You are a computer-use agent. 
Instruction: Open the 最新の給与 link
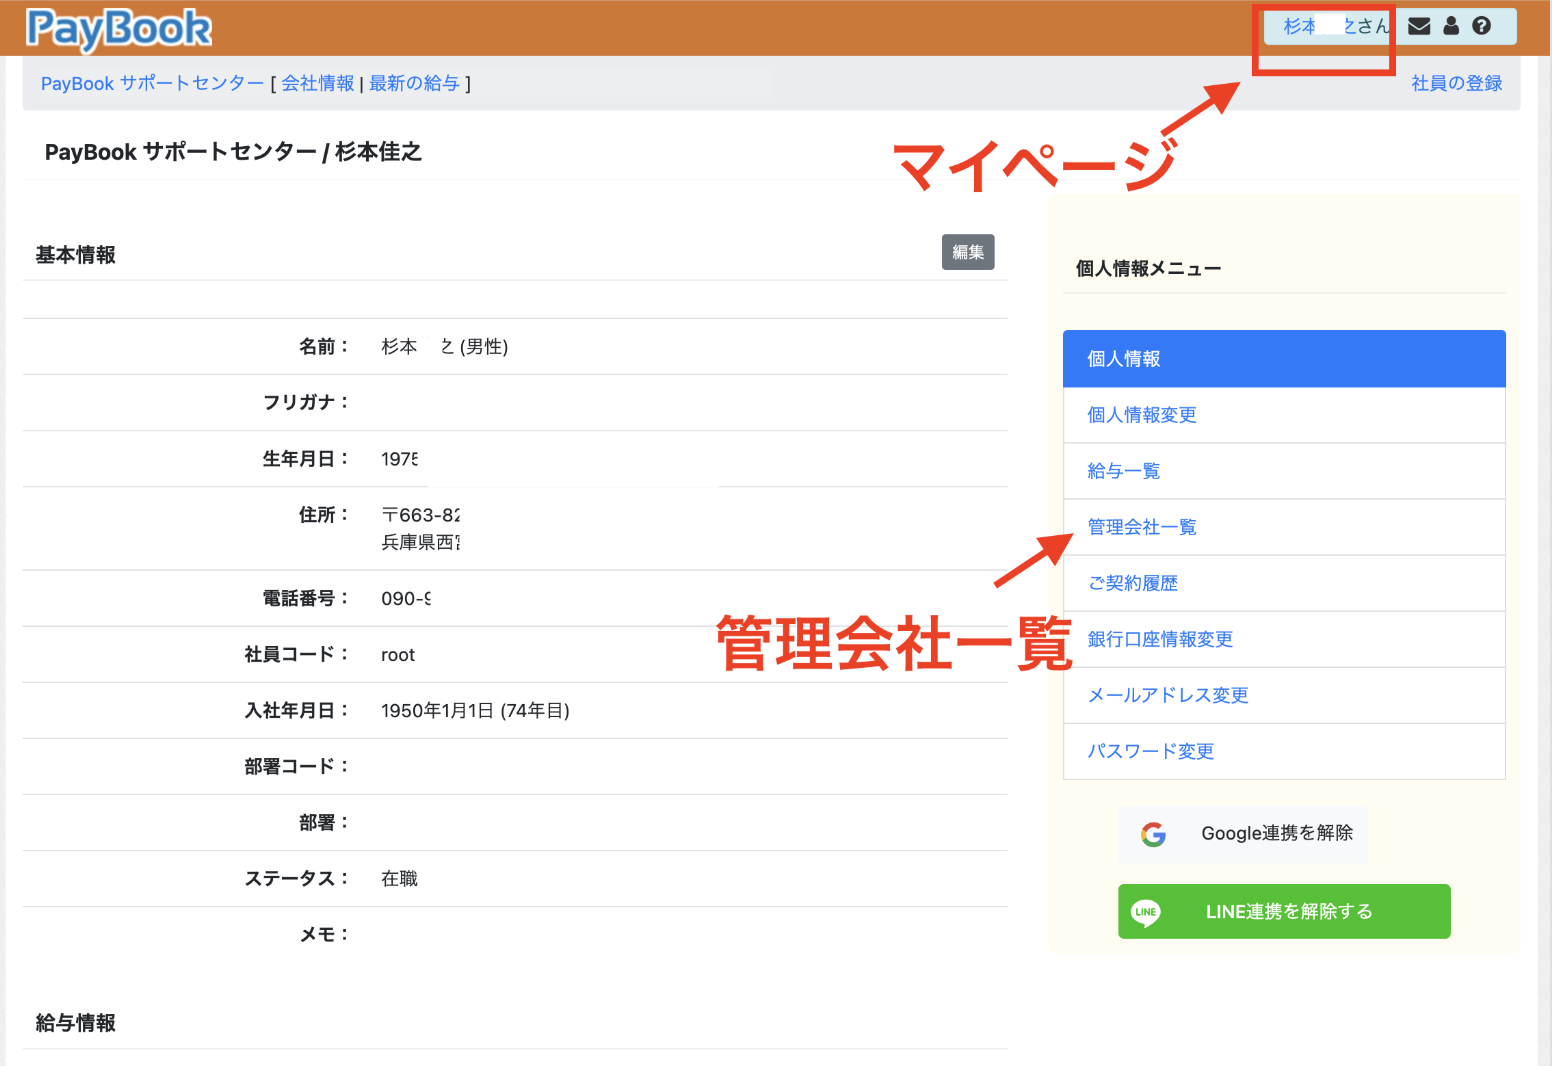coord(415,83)
